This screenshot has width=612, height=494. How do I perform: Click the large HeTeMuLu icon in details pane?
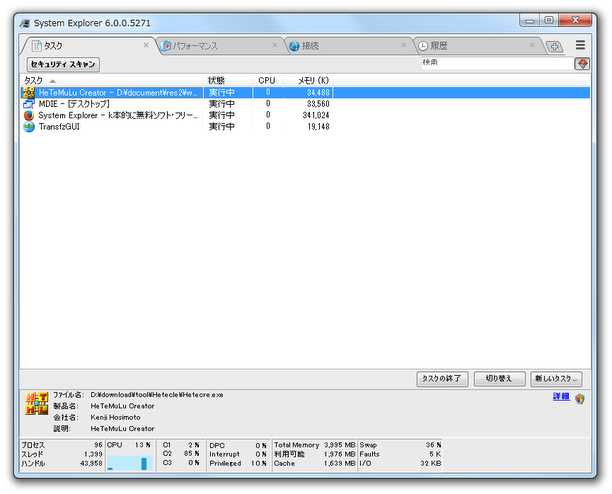click(37, 403)
